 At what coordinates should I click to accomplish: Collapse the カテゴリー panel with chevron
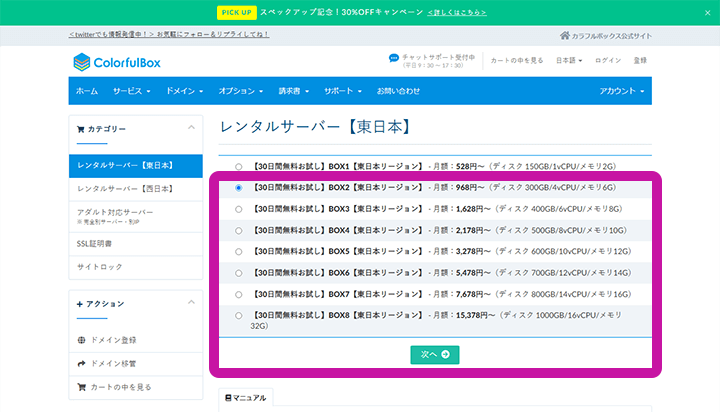coord(191,128)
